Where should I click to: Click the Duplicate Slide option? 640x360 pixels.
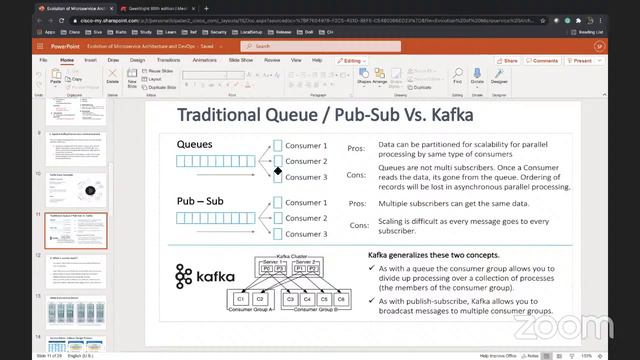point(159,87)
